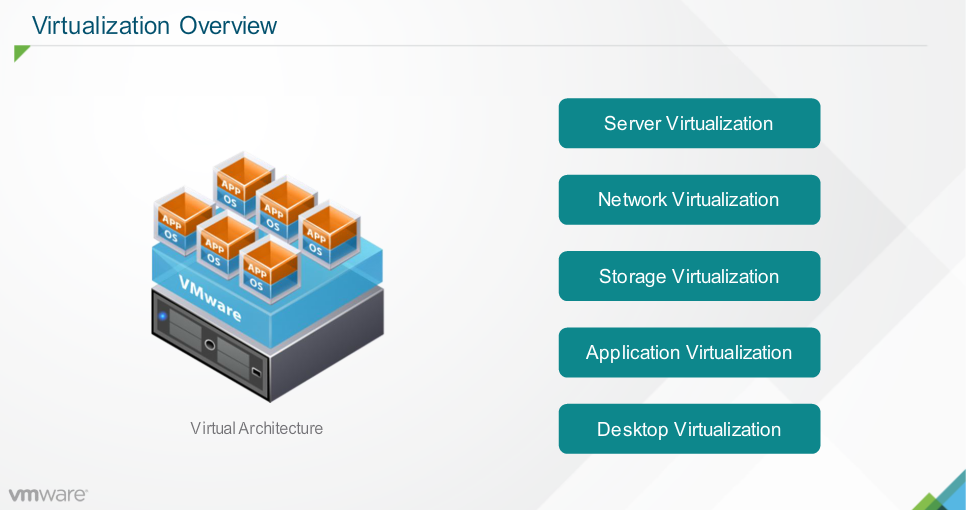The width and height of the screenshot is (966, 510).
Task: Select the front-most APP/OS cube nearest the server
Action: coord(270,267)
